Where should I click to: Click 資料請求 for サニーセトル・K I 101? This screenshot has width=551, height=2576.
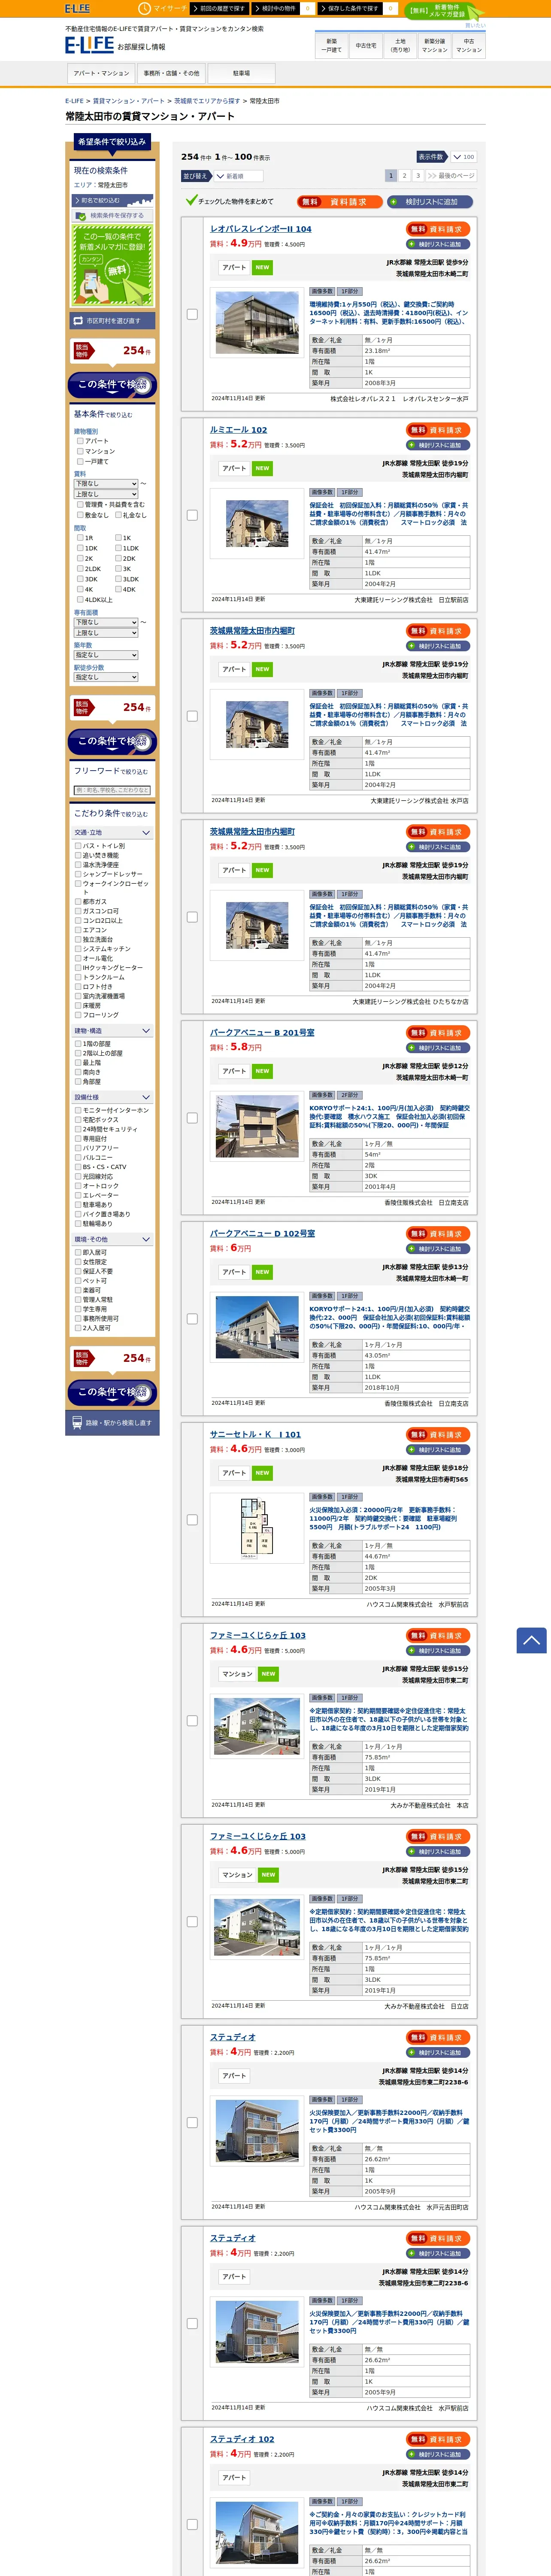point(439,1435)
